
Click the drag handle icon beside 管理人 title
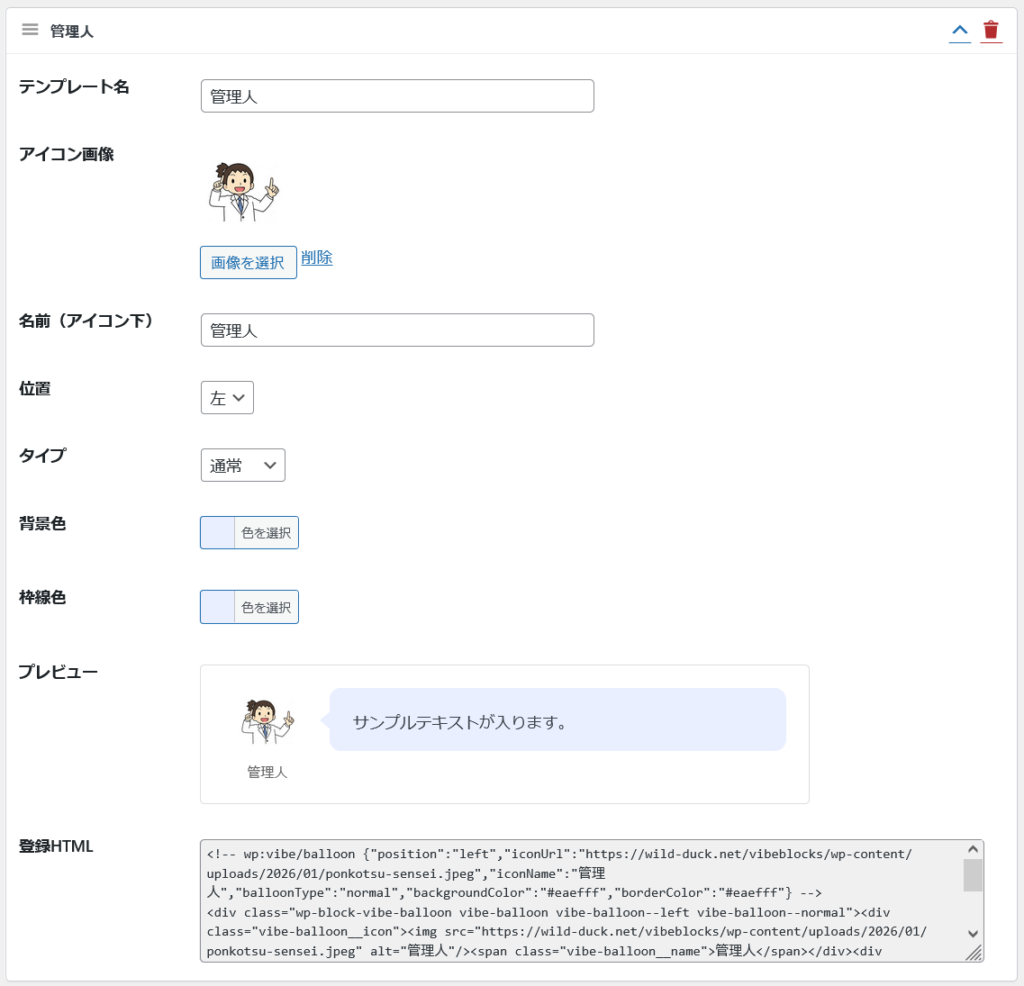click(30, 30)
